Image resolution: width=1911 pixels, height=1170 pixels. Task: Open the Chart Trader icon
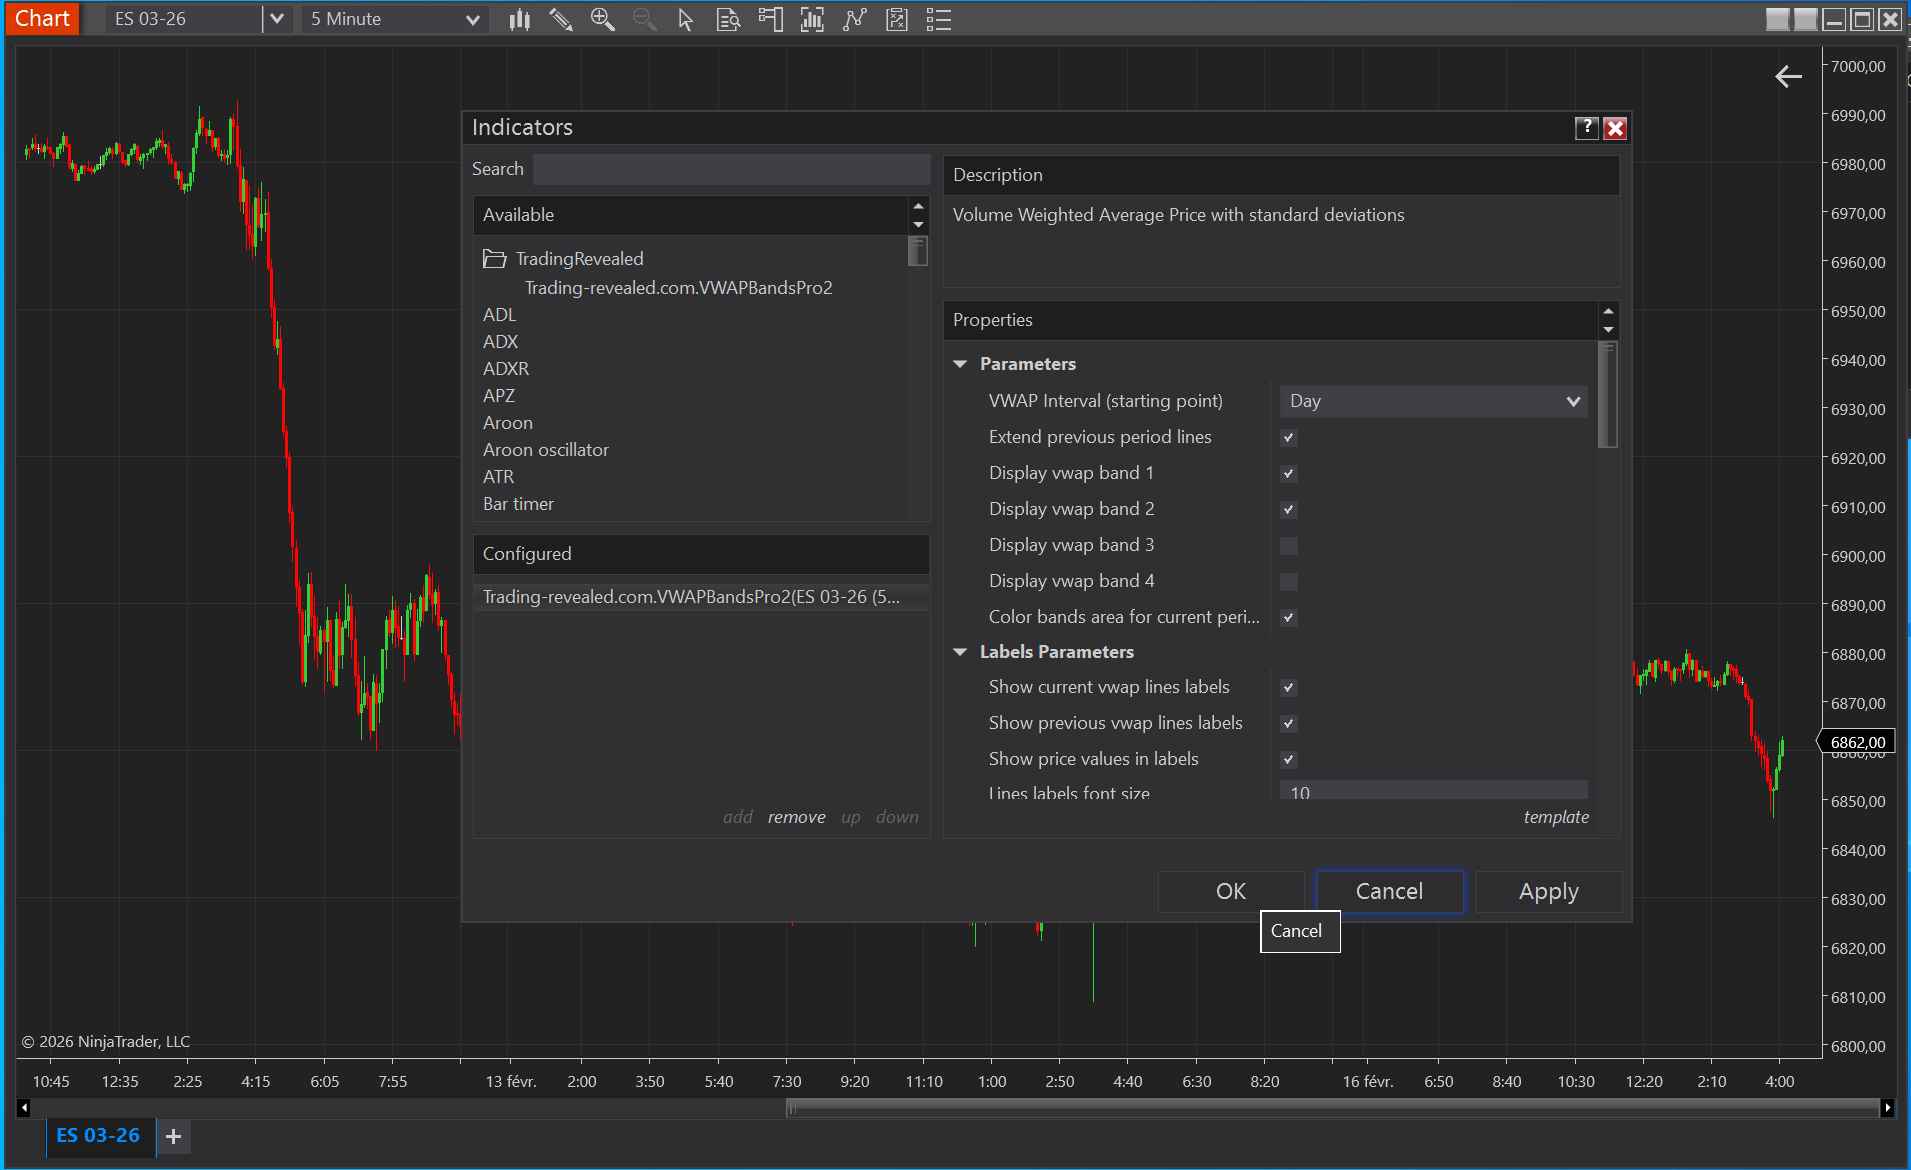[770, 19]
